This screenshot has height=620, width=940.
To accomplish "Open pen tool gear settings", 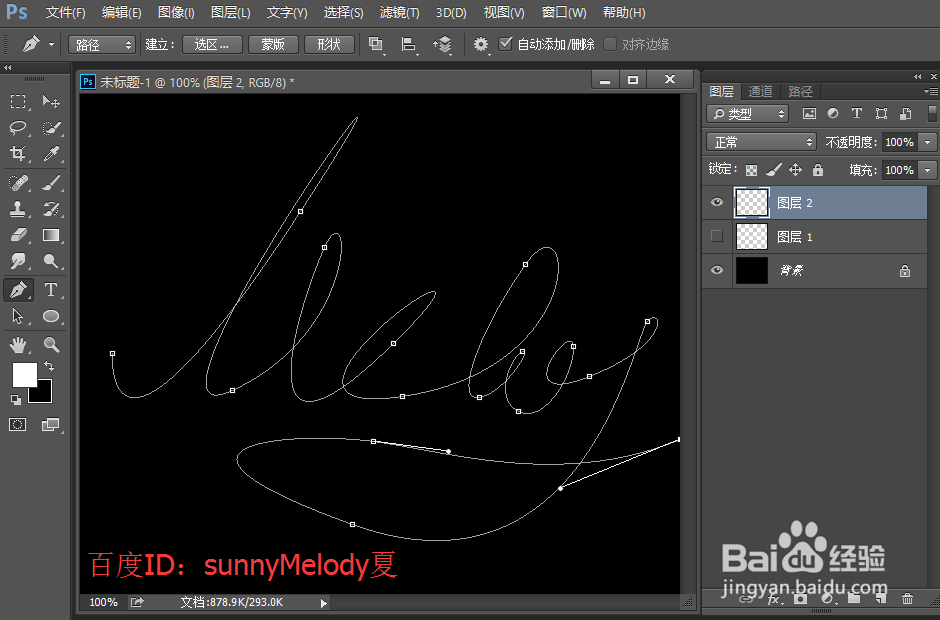I will (481, 44).
